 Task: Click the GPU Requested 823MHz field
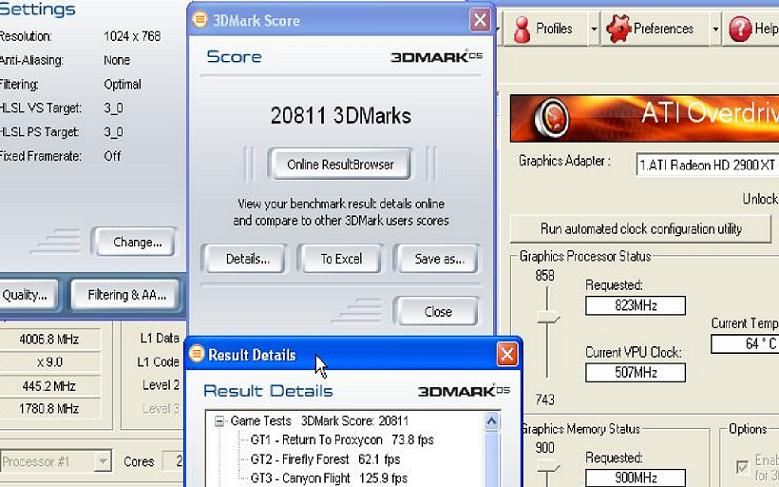[635, 306]
